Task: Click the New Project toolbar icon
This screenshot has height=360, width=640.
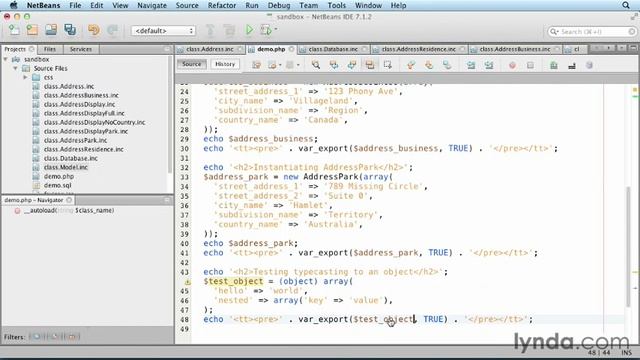Action: [x=32, y=30]
